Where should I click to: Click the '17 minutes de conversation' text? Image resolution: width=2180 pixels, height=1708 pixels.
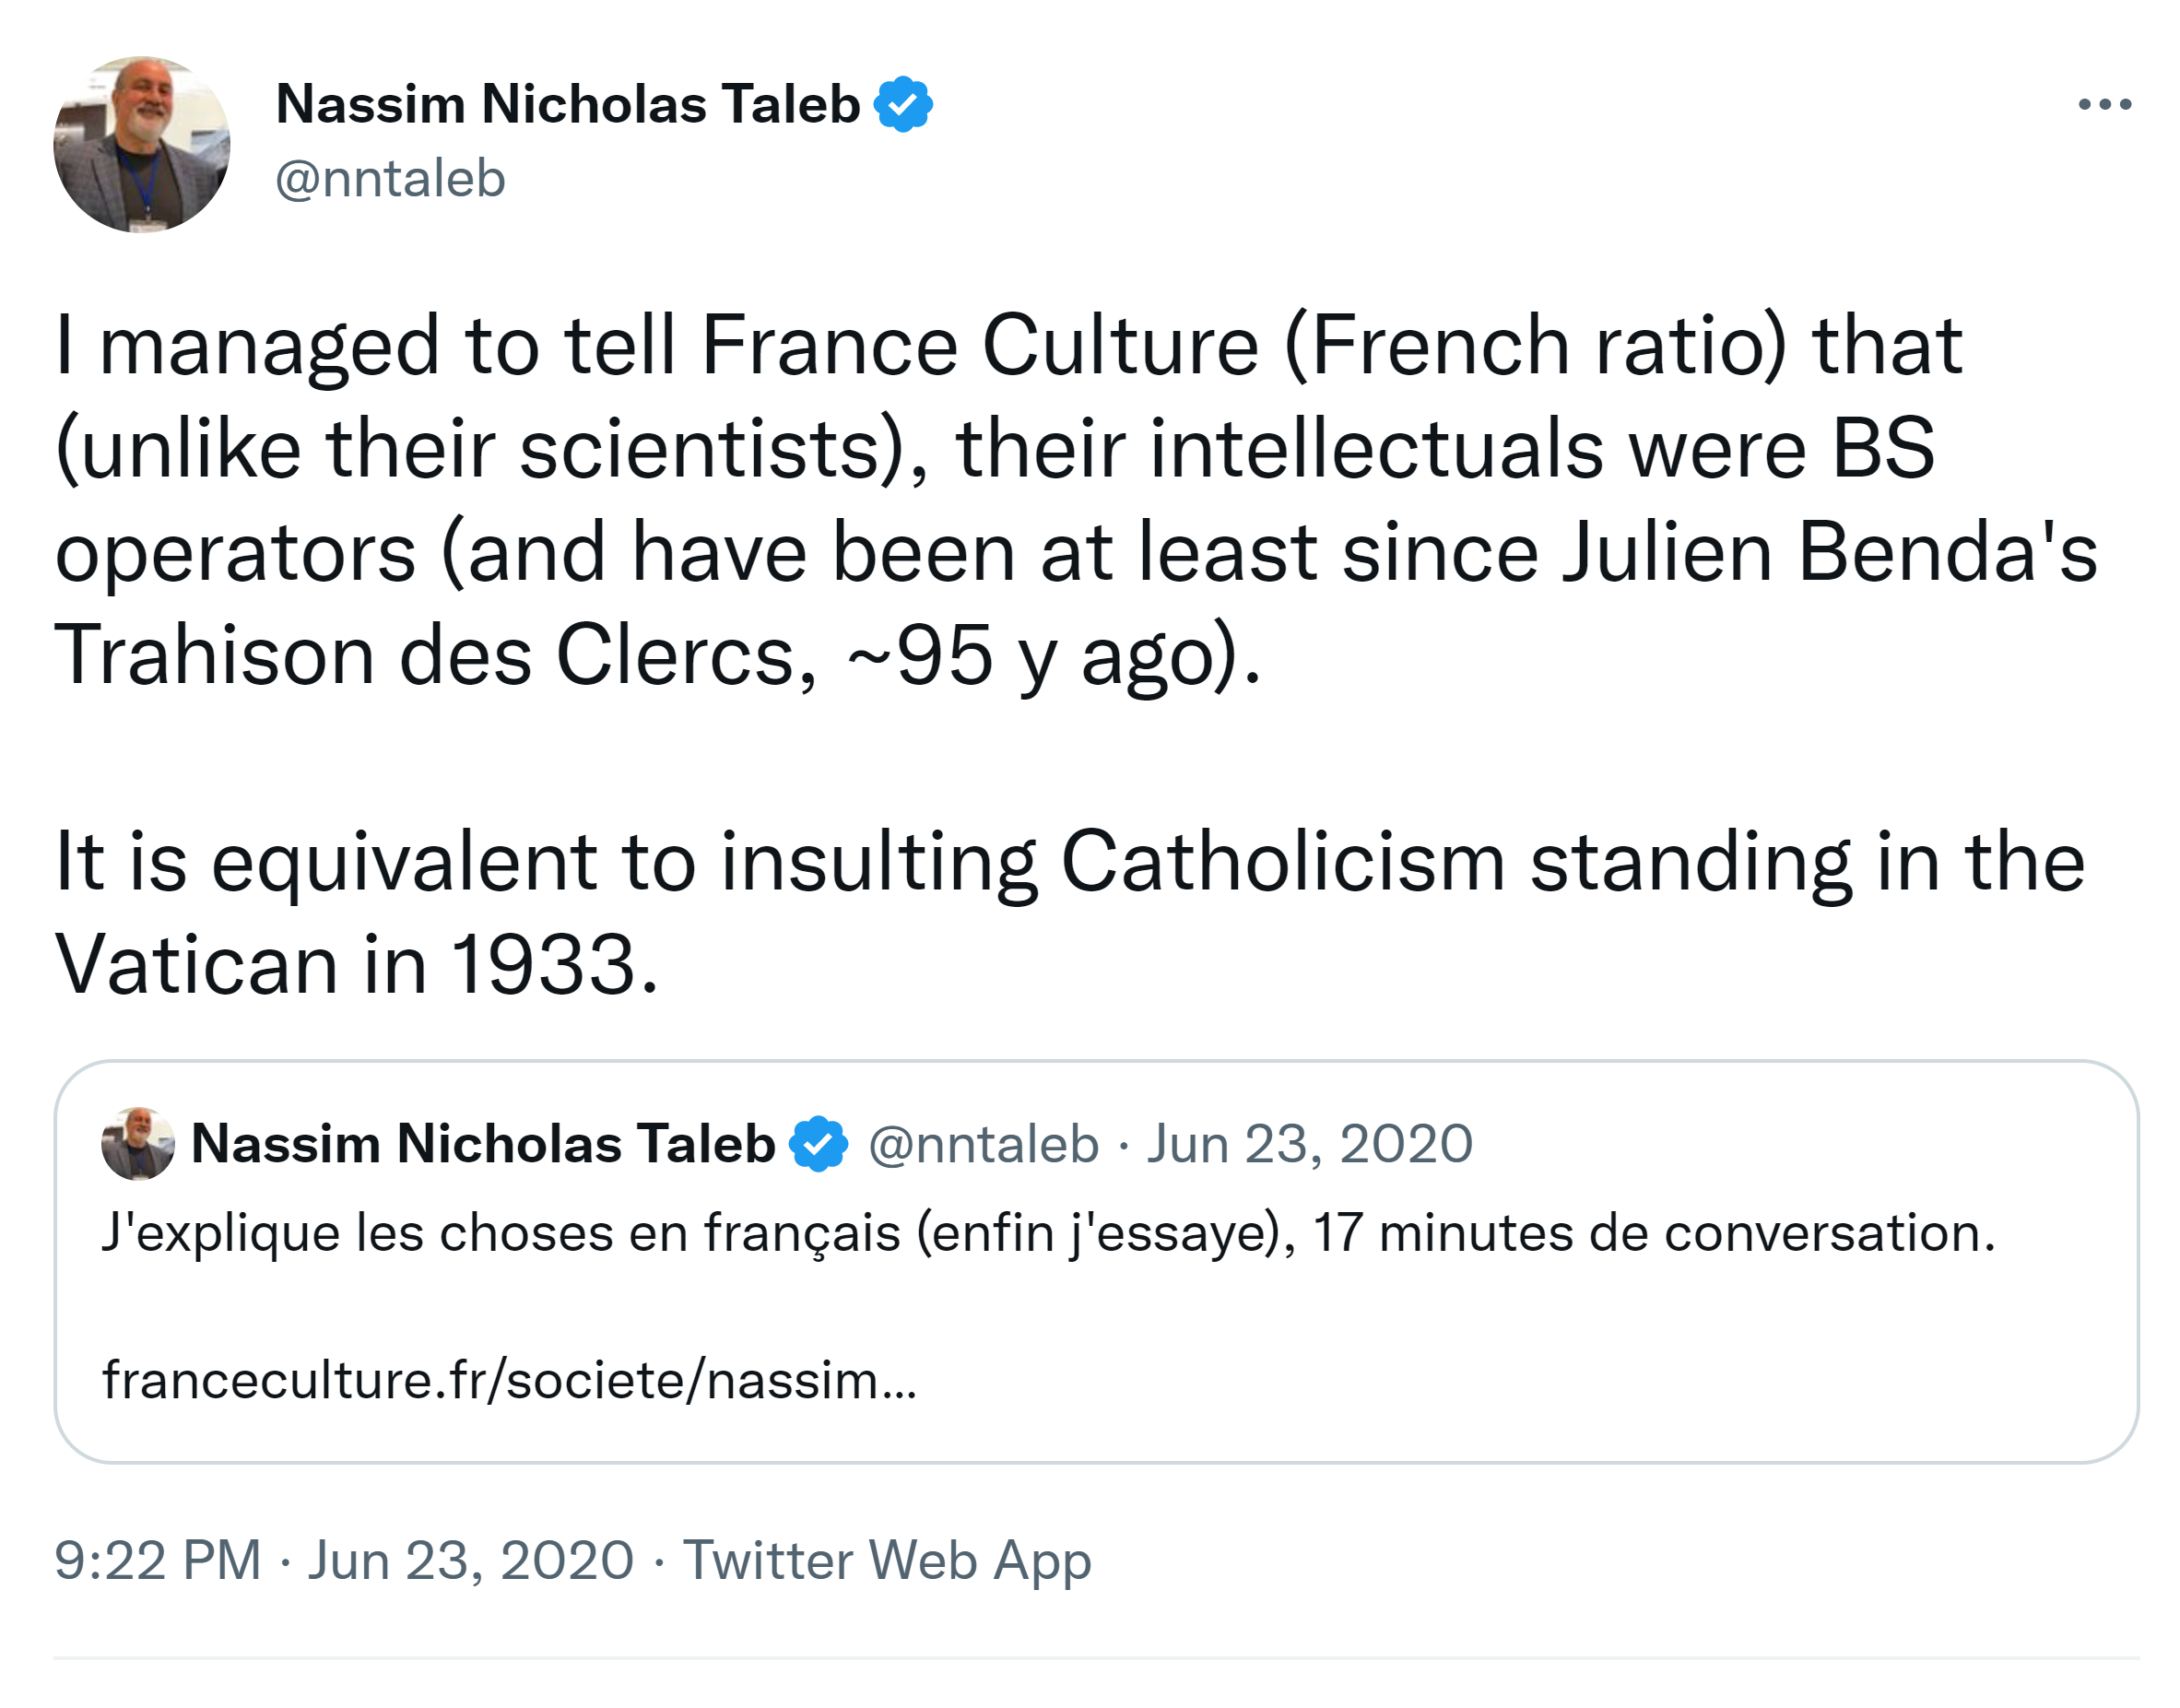pyautogui.click(x=1652, y=1232)
